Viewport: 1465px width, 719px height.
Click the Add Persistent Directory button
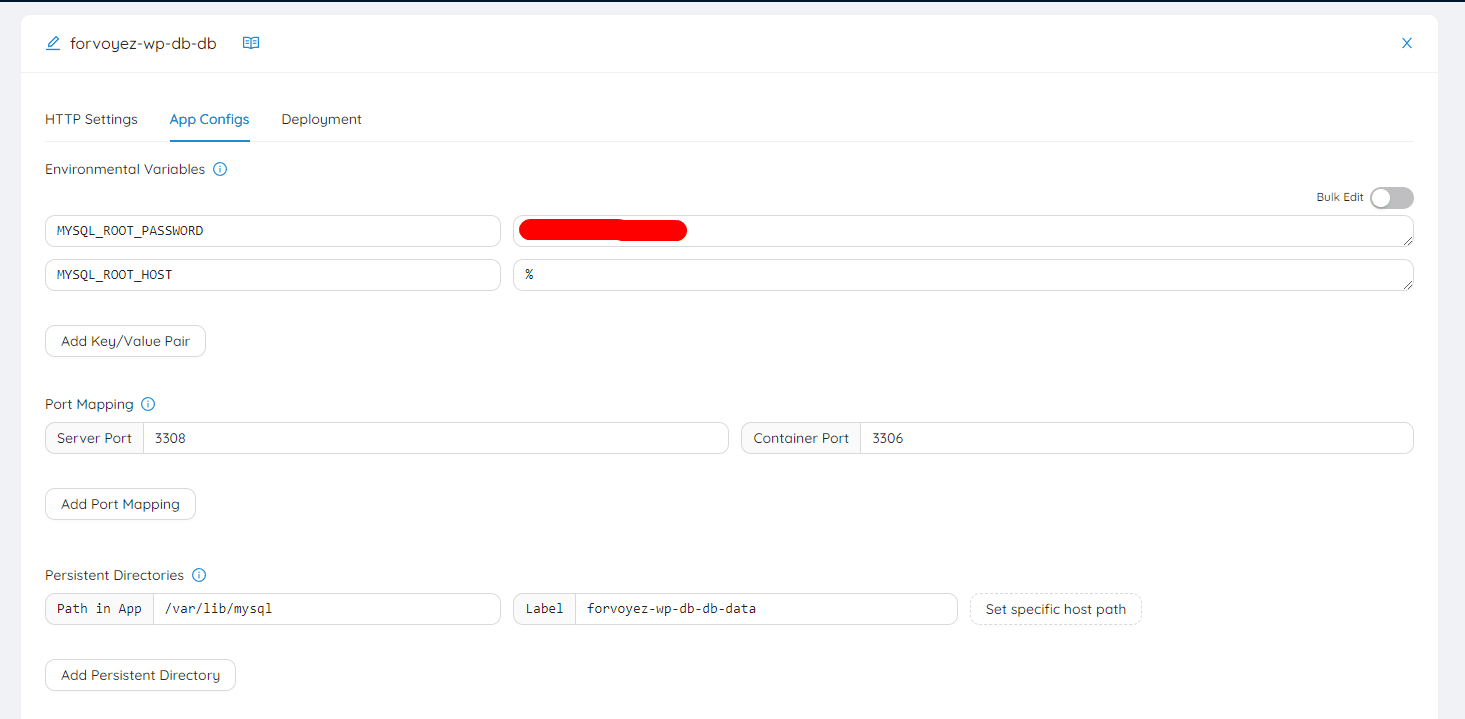[140, 675]
